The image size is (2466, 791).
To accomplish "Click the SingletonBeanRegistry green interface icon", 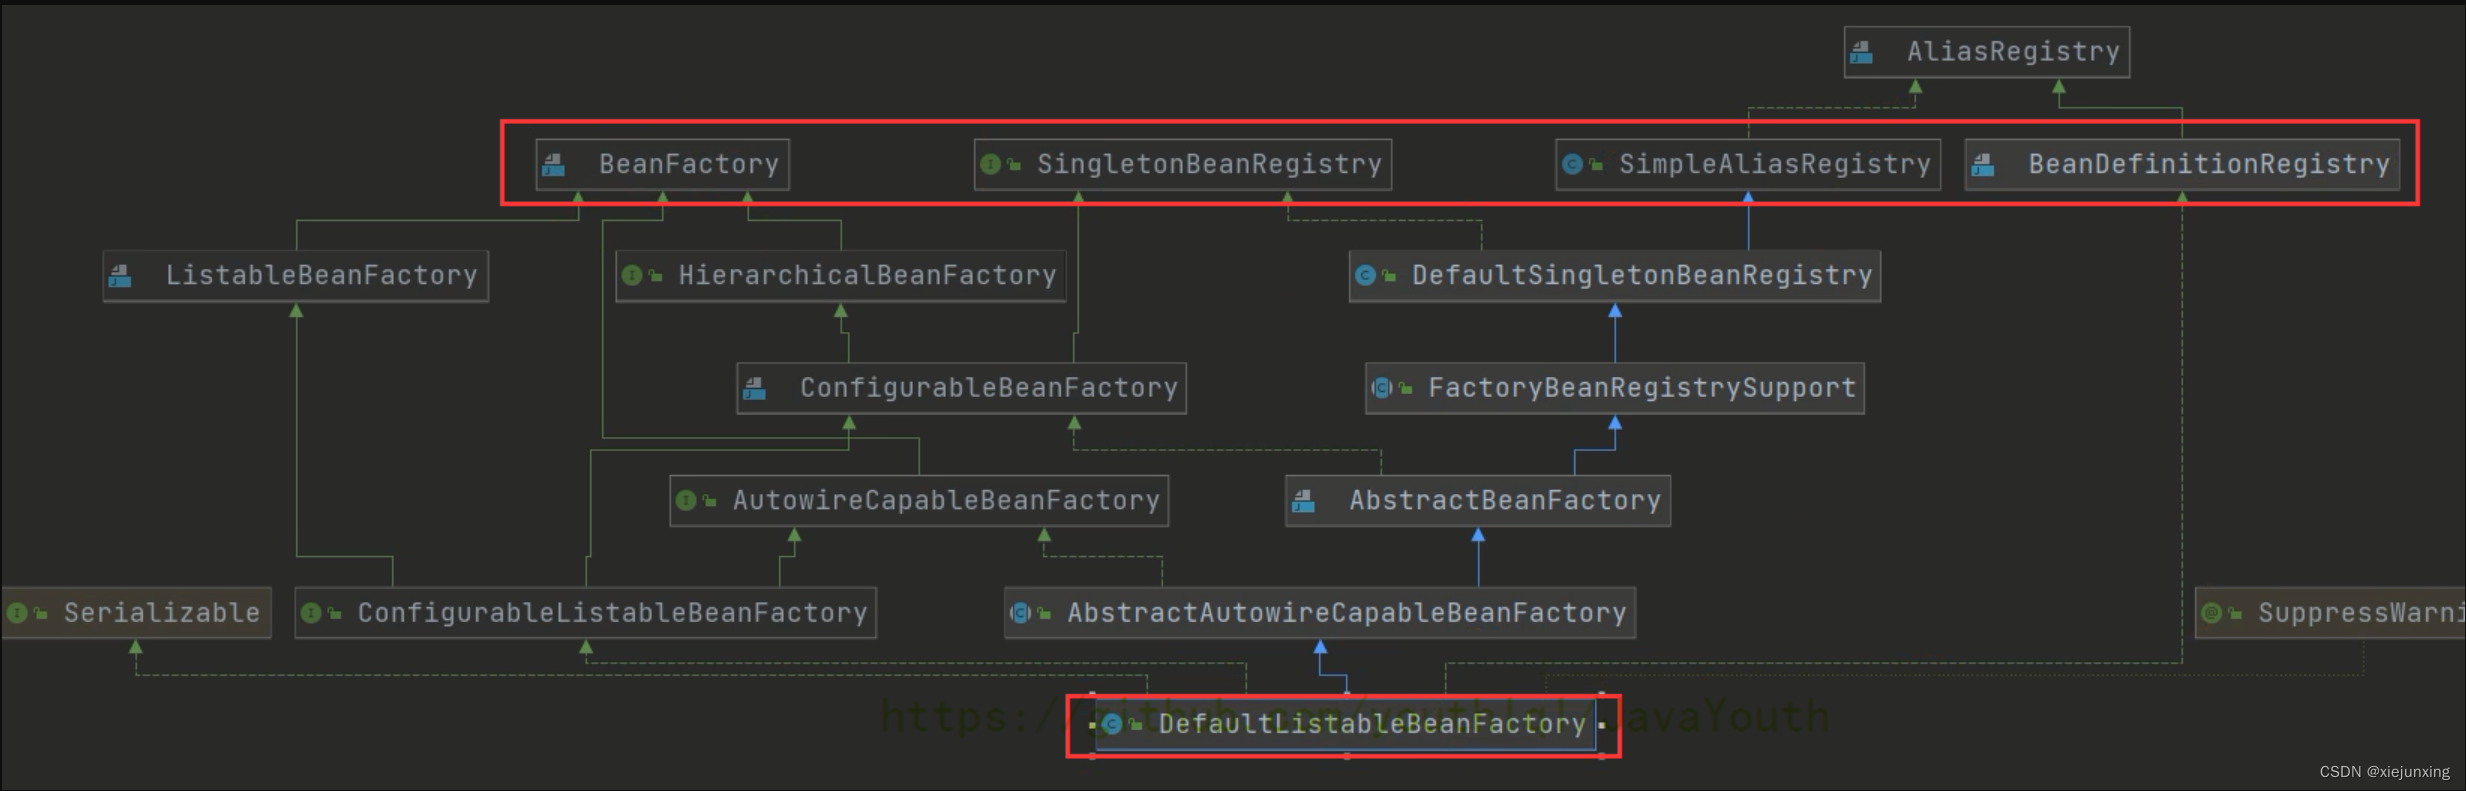I will coord(990,164).
